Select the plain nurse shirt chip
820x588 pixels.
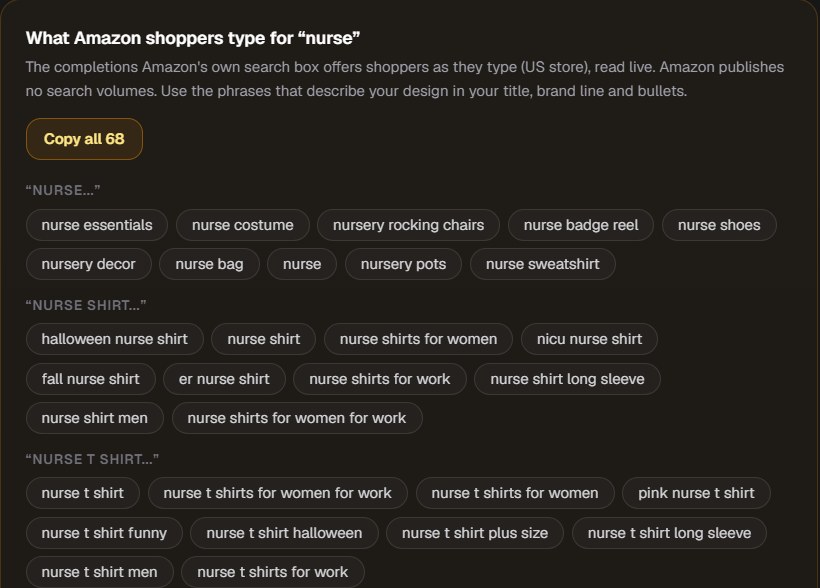click(x=264, y=339)
